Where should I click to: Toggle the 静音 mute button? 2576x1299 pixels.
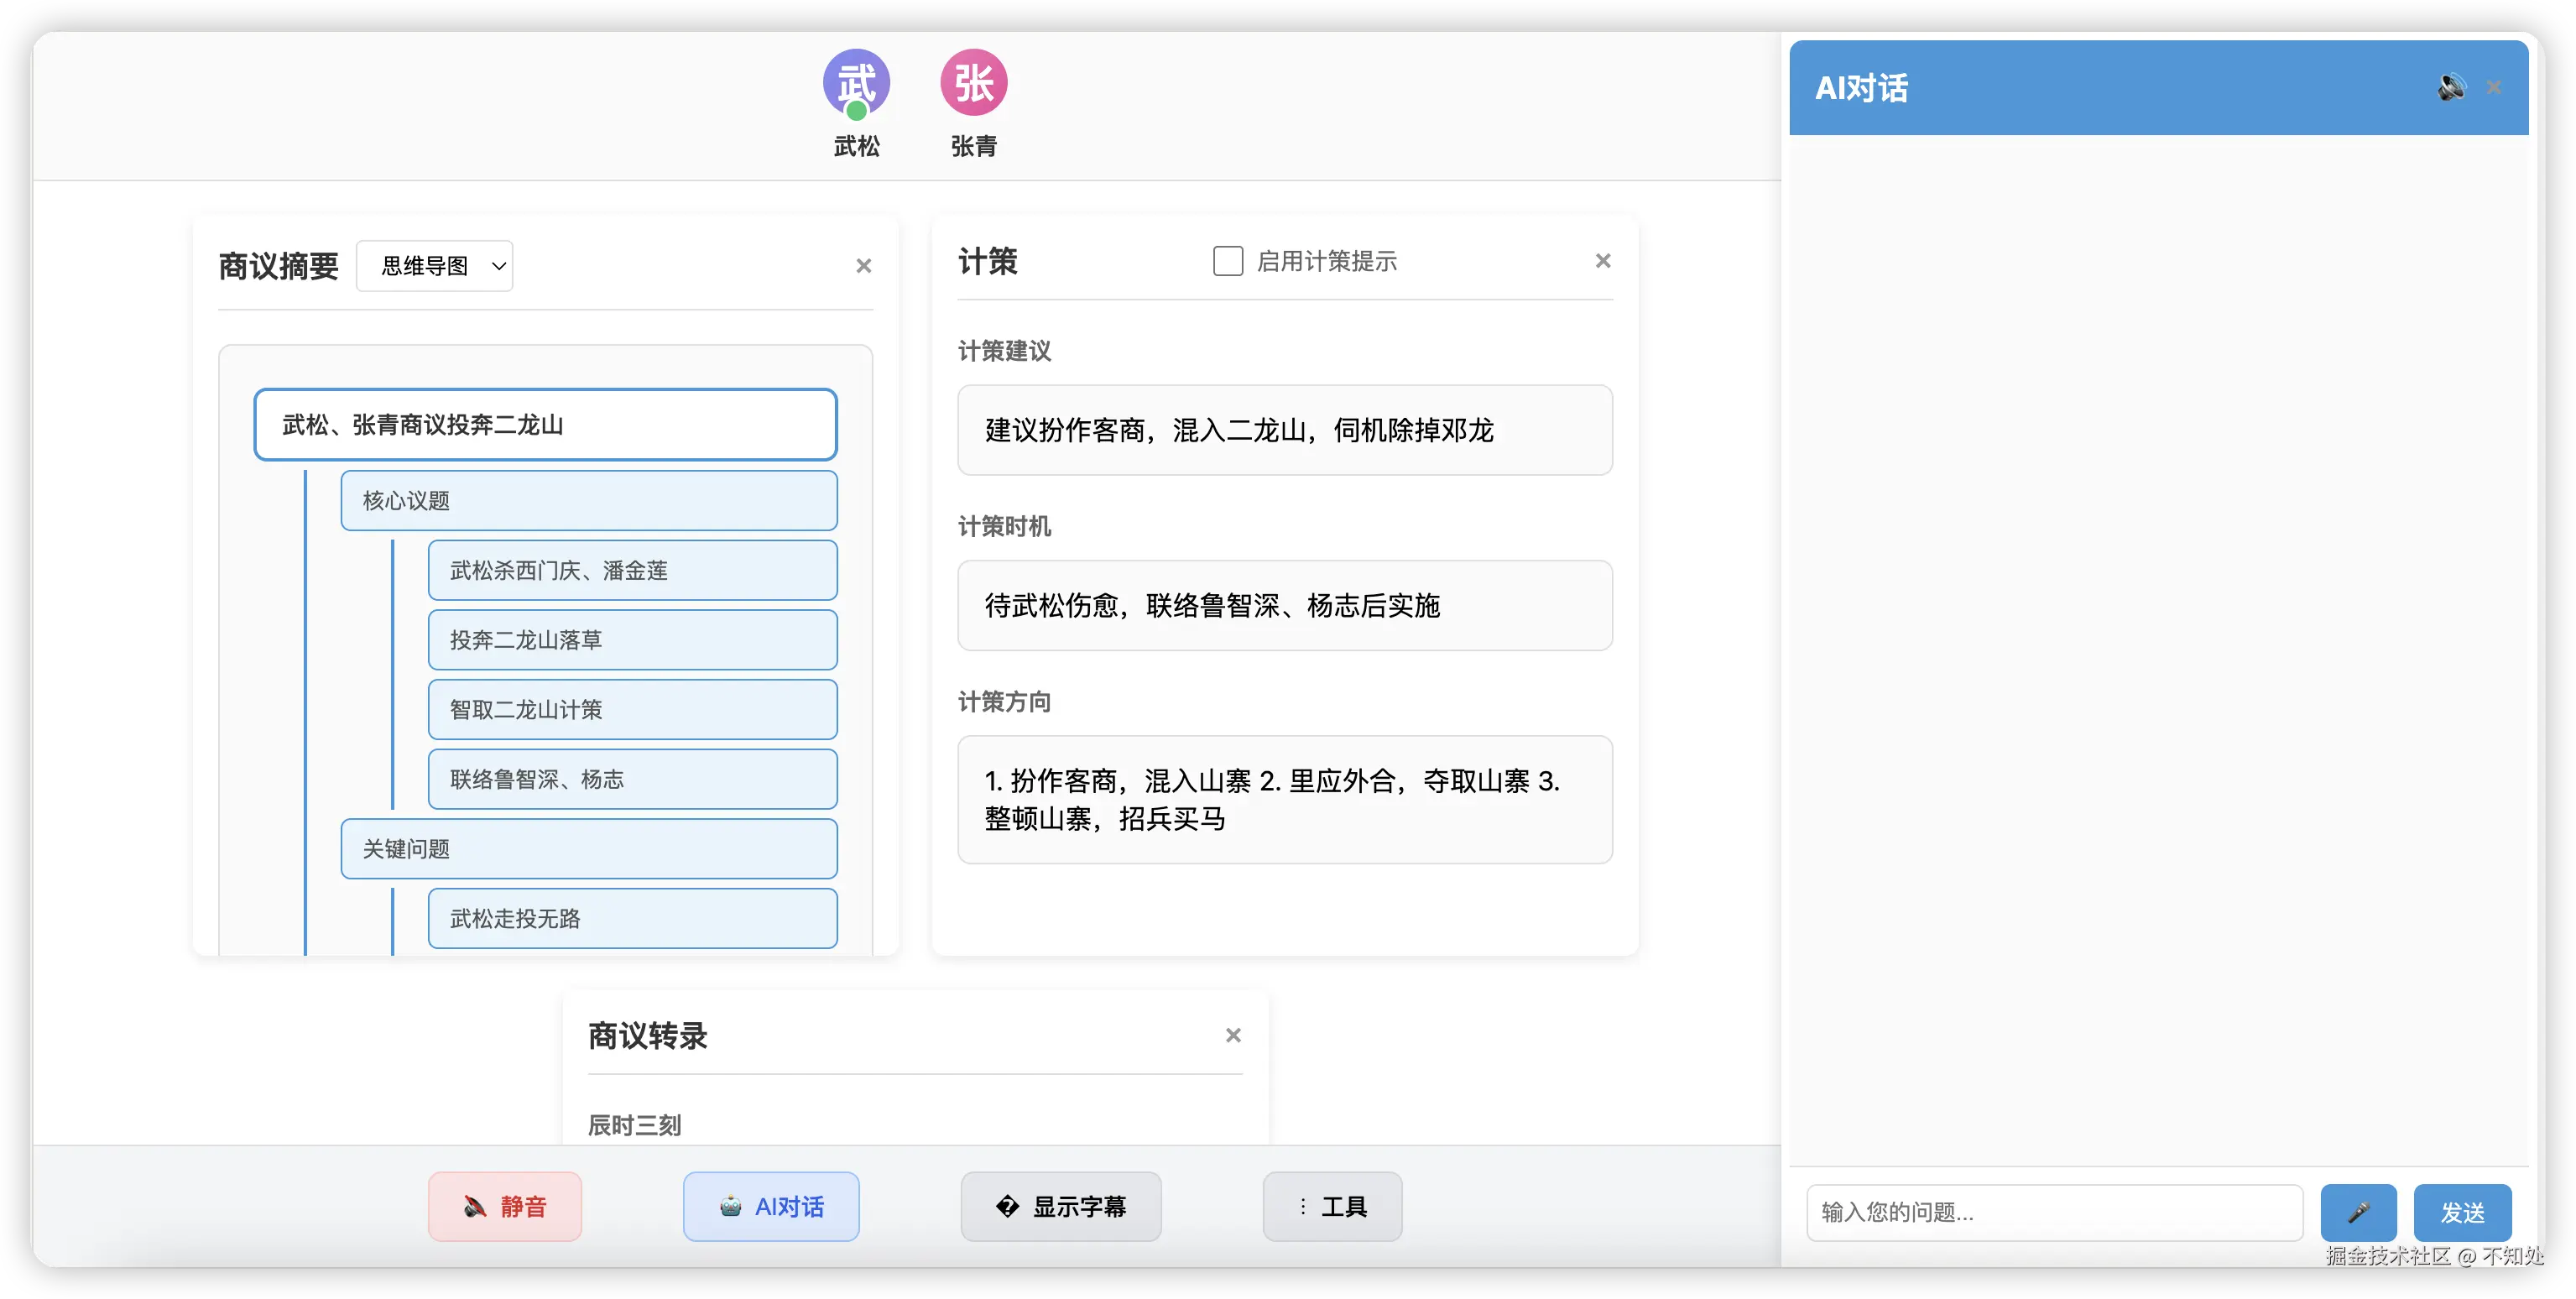click(505, 1207)
